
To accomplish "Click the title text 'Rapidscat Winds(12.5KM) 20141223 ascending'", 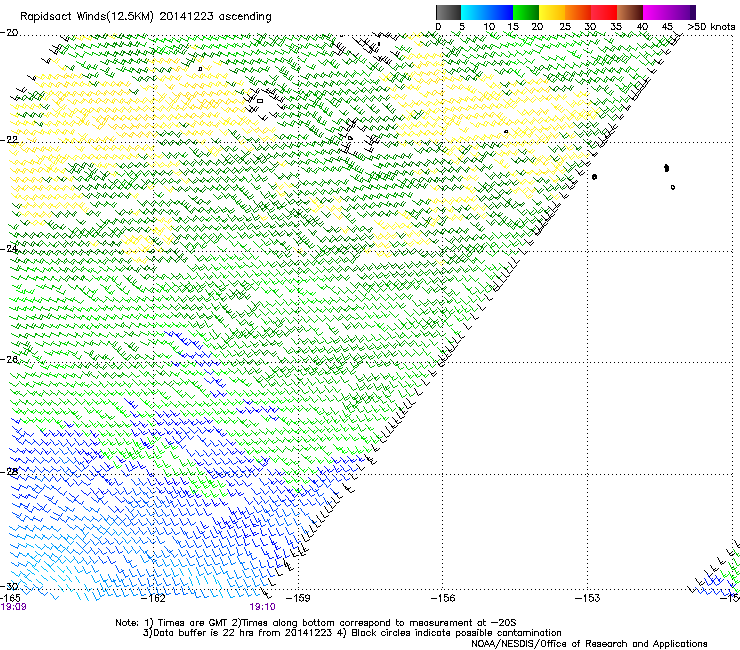I will tap(146, 17).
